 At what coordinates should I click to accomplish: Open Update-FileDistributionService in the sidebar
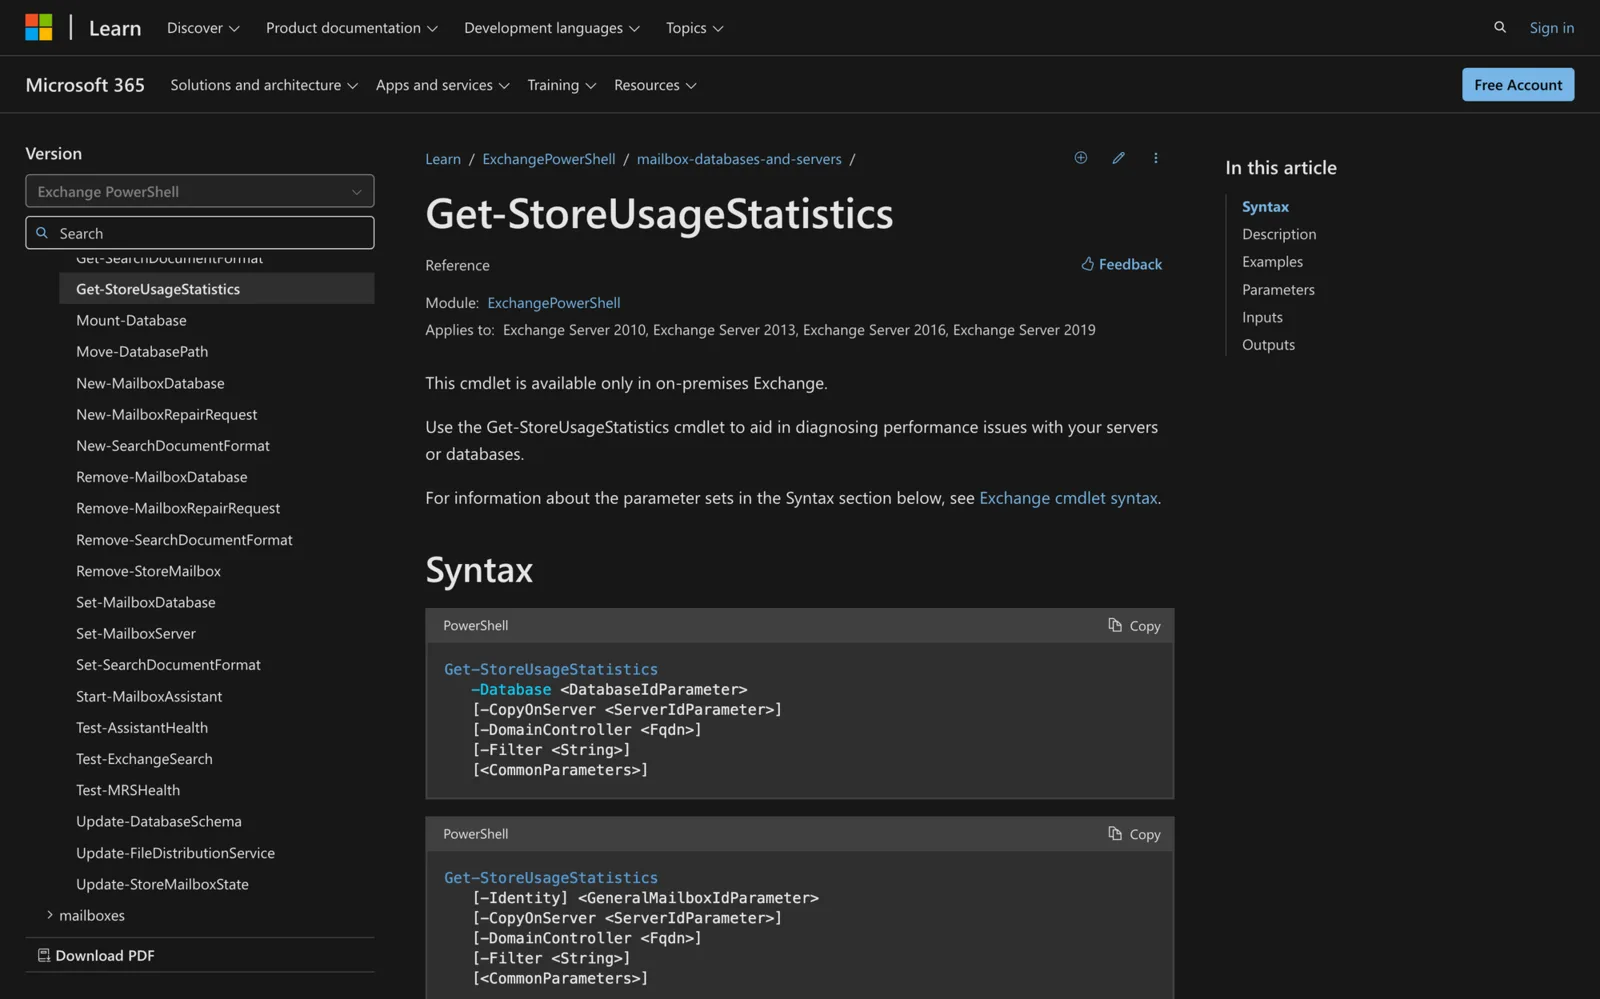point(175,853)
